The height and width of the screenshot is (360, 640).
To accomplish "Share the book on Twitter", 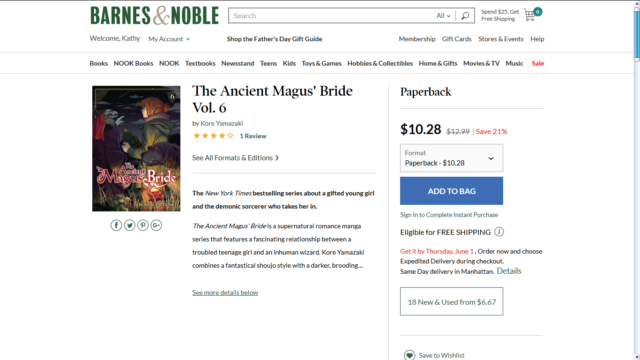I will pyautogui.click(x=129, y=225).
